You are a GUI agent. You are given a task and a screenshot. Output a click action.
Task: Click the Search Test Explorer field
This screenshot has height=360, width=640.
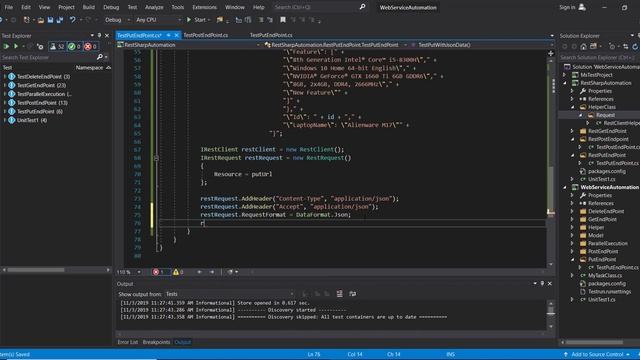[48, 58]
